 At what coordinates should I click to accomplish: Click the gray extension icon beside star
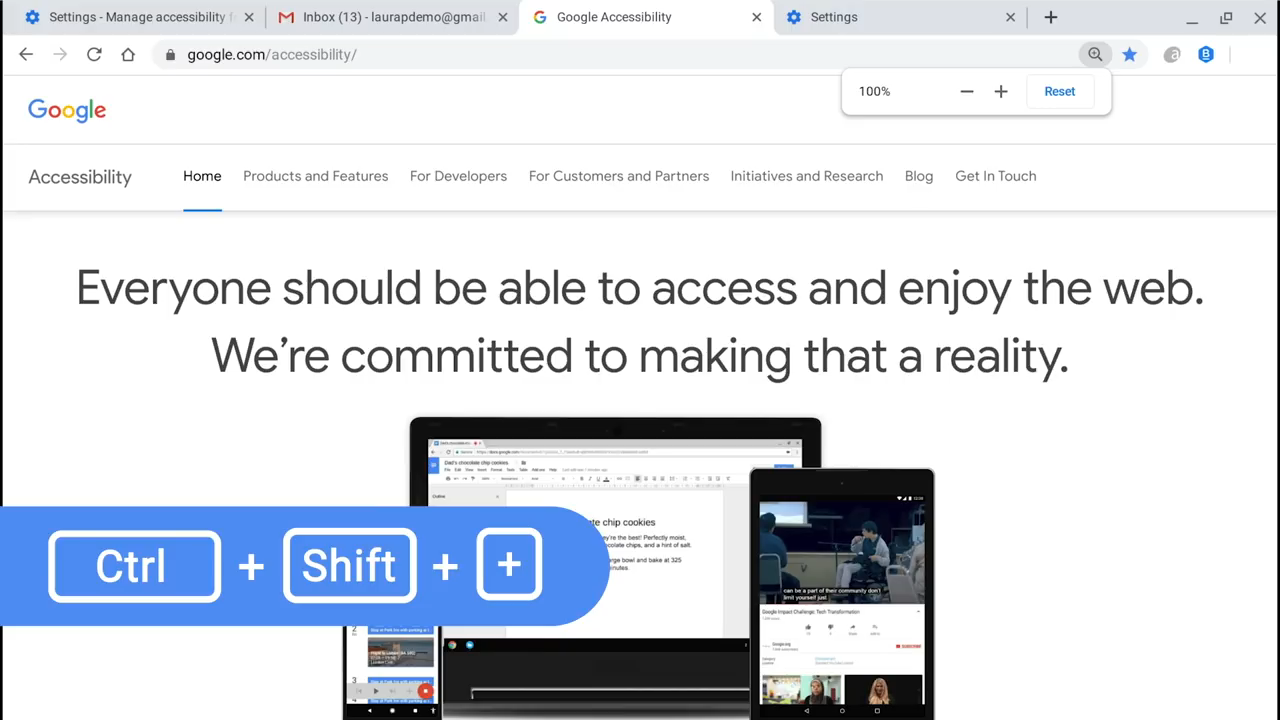pos(1172,55)
